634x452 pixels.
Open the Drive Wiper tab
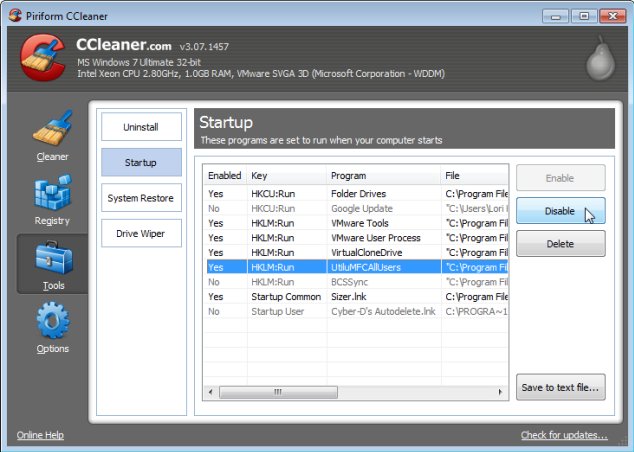(141, 234)
